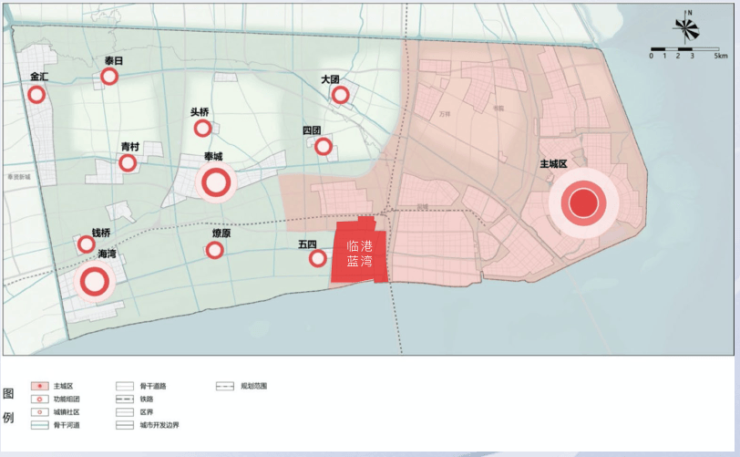Click the 5km scale label
Image resolution: width=740 pixels, height=457 pixels.
click(721, 56)
